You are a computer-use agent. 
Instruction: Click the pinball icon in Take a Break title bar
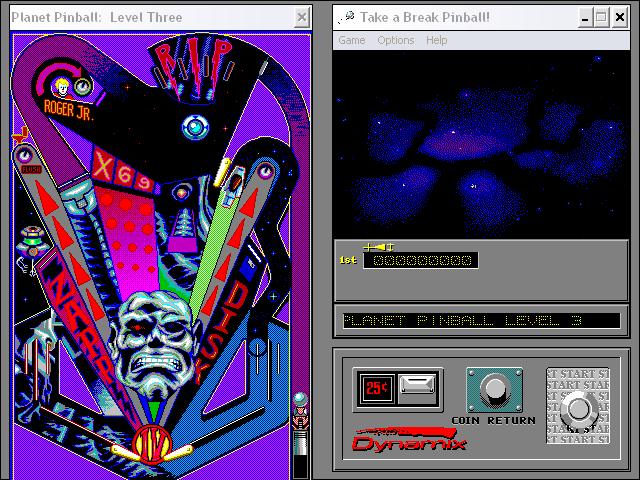[x=346, y=17]
